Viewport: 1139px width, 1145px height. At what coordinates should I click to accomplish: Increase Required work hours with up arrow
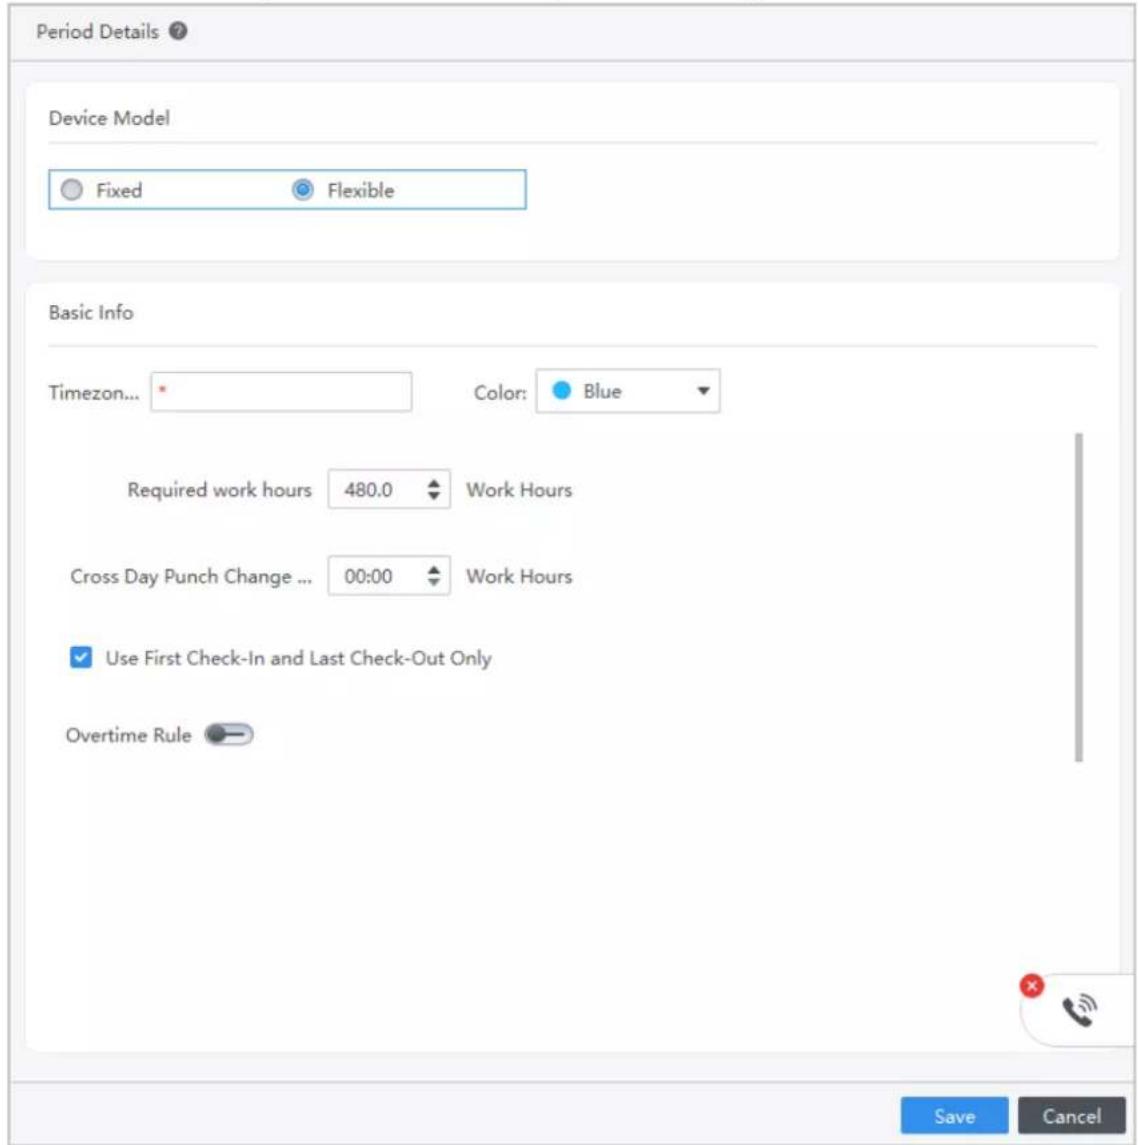[x=434, y=483]
